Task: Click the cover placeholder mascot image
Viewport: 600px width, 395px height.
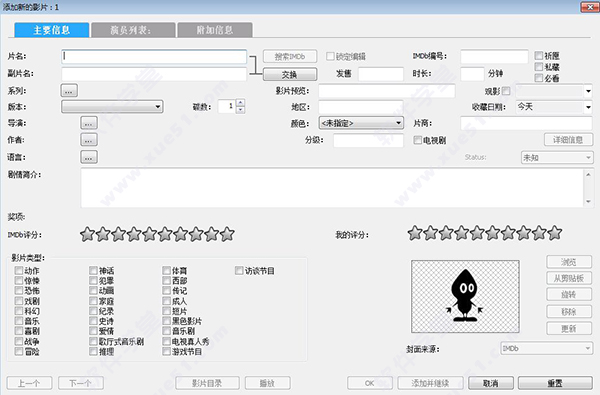Action: [x=465, y=296]
